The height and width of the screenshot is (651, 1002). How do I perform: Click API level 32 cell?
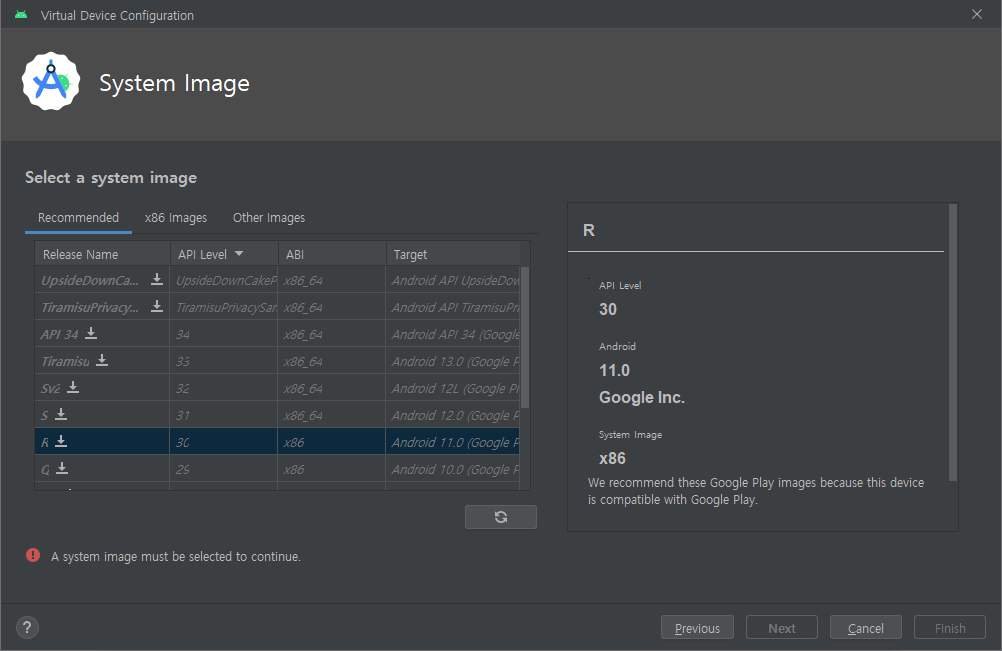point(224,388)
